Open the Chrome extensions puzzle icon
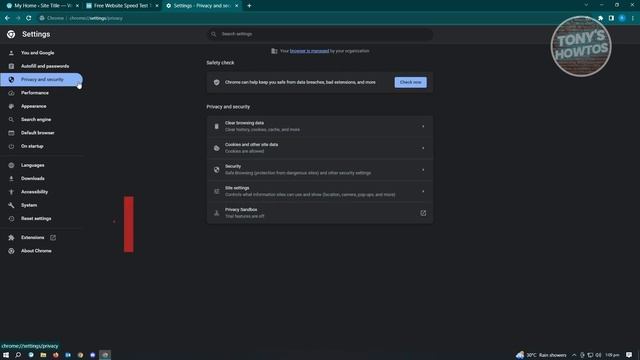This screenshot has height=360, width=640. coord(600,18)
